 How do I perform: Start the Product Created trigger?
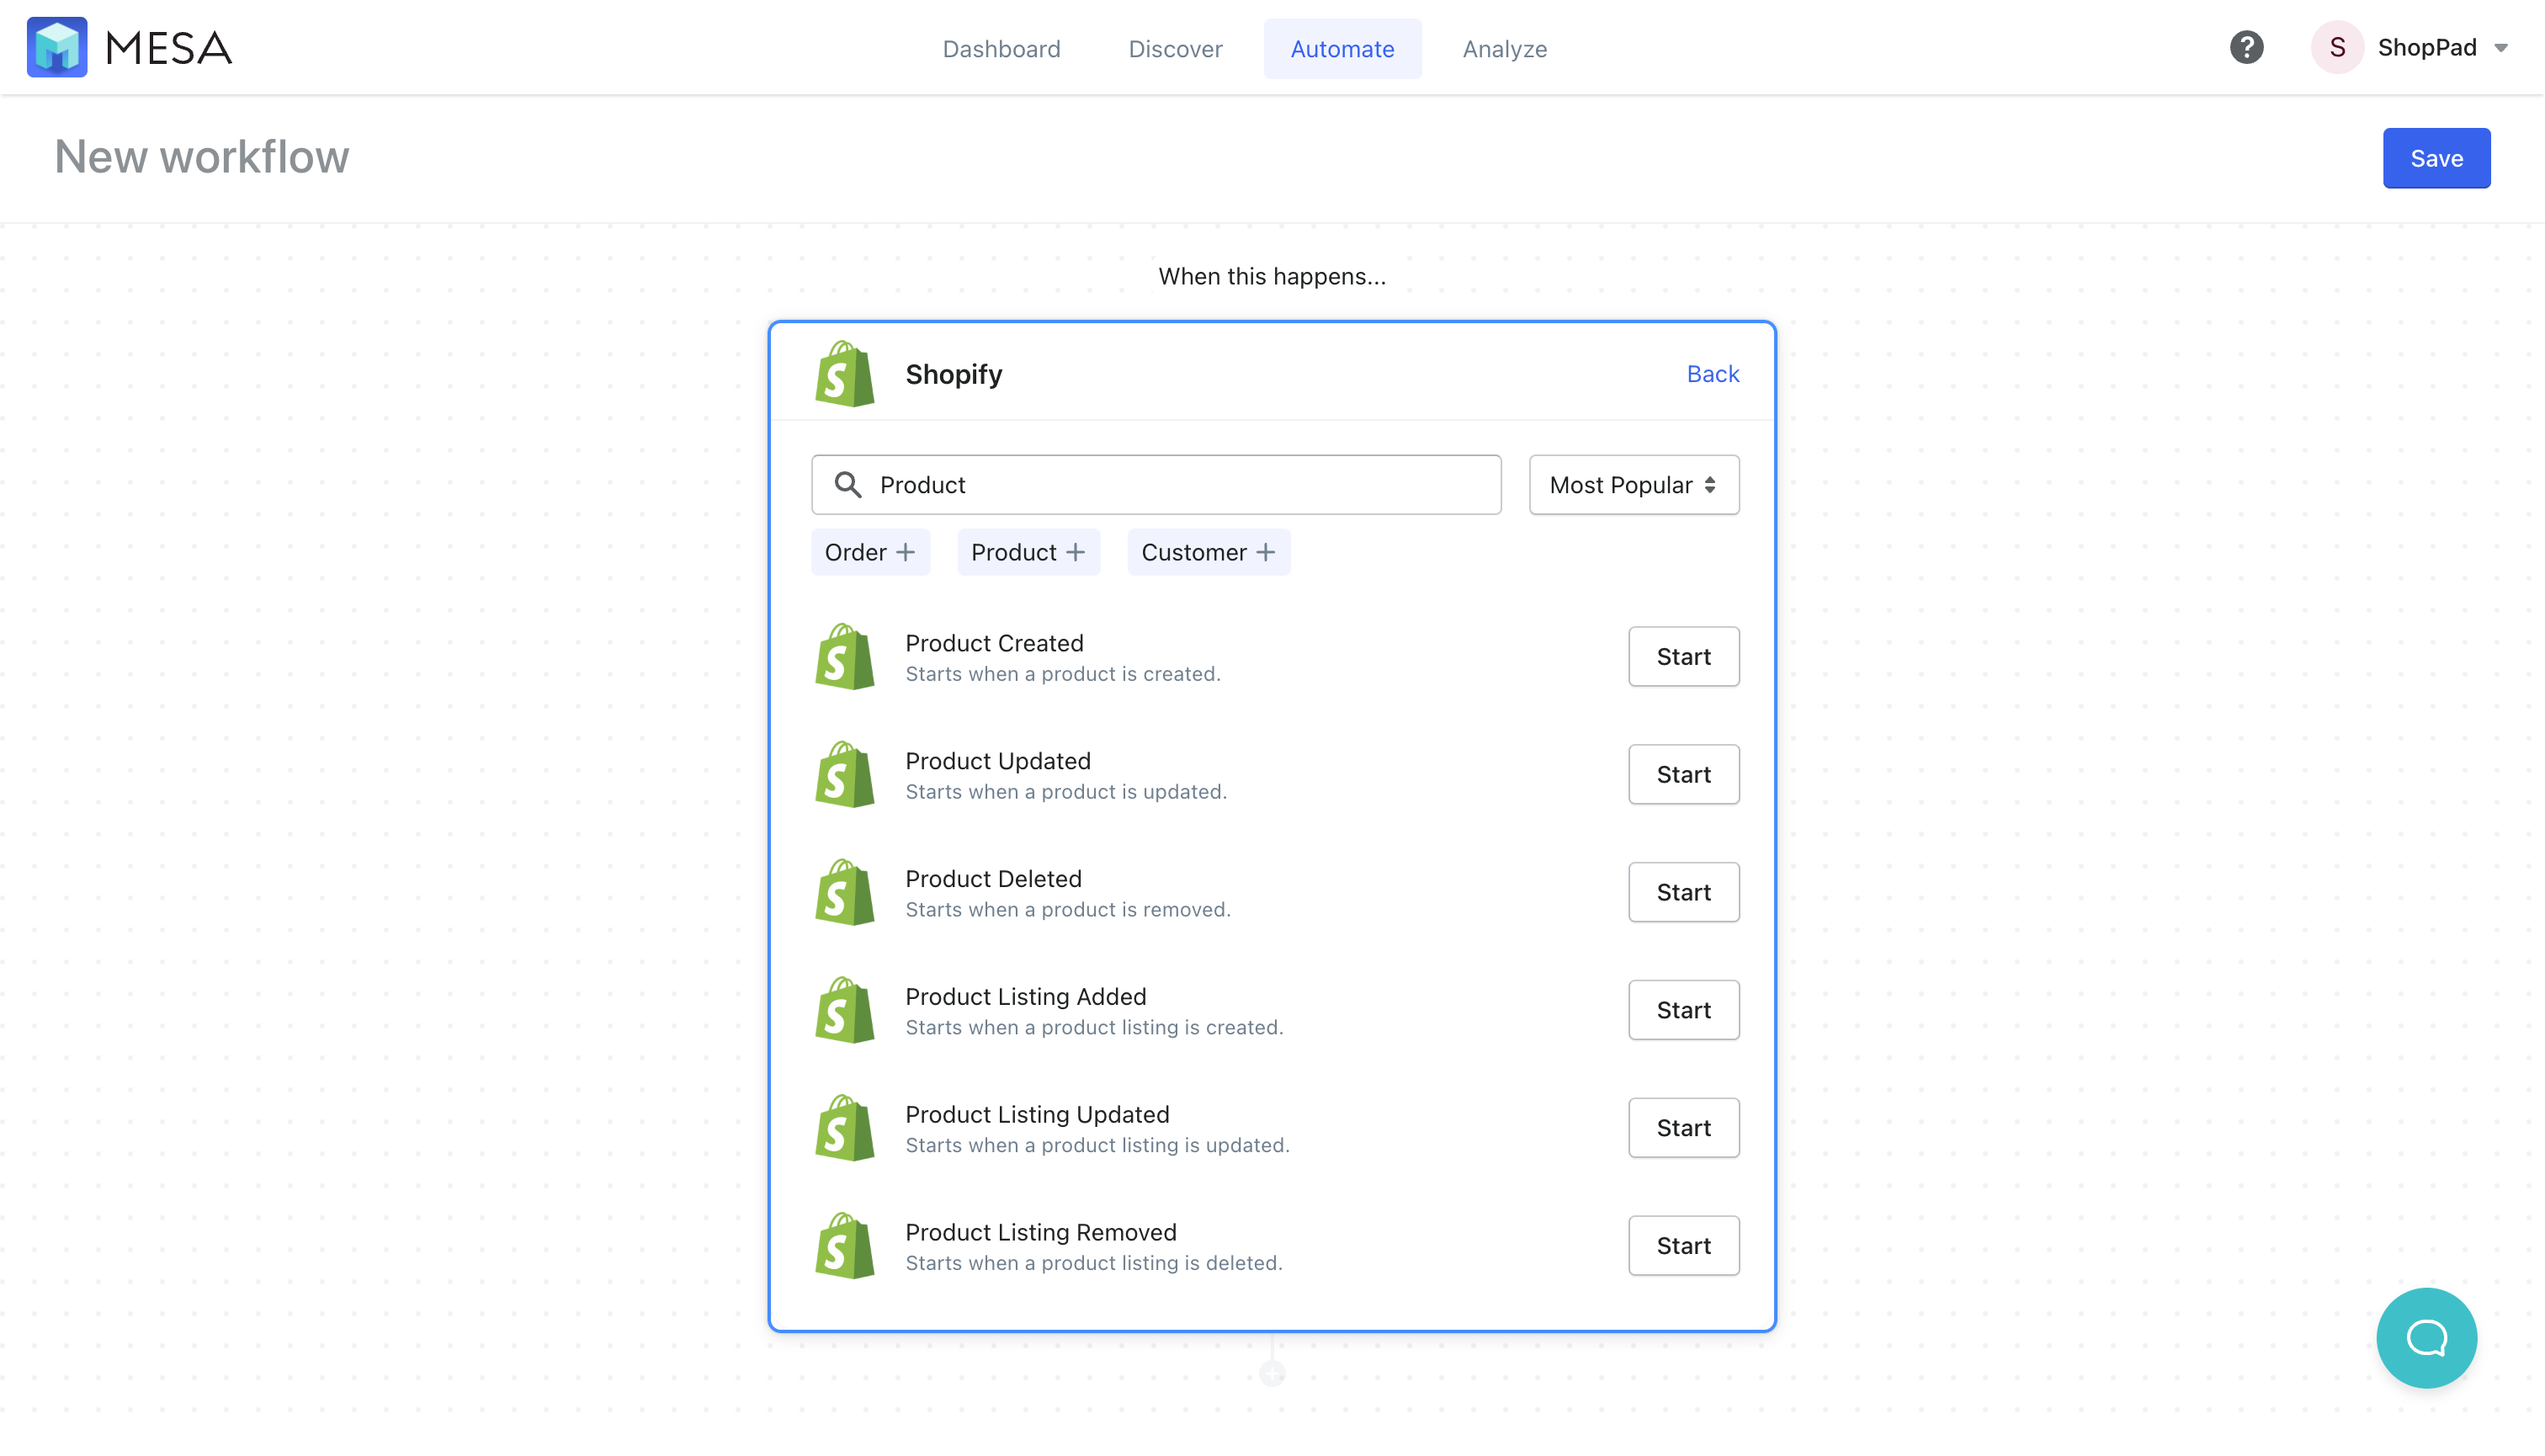1683,657
